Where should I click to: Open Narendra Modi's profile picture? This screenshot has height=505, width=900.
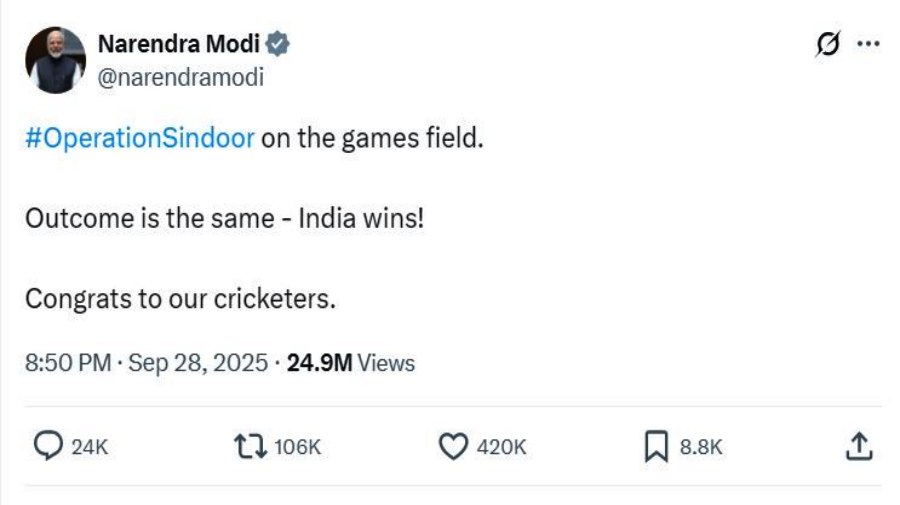(55, 60)
